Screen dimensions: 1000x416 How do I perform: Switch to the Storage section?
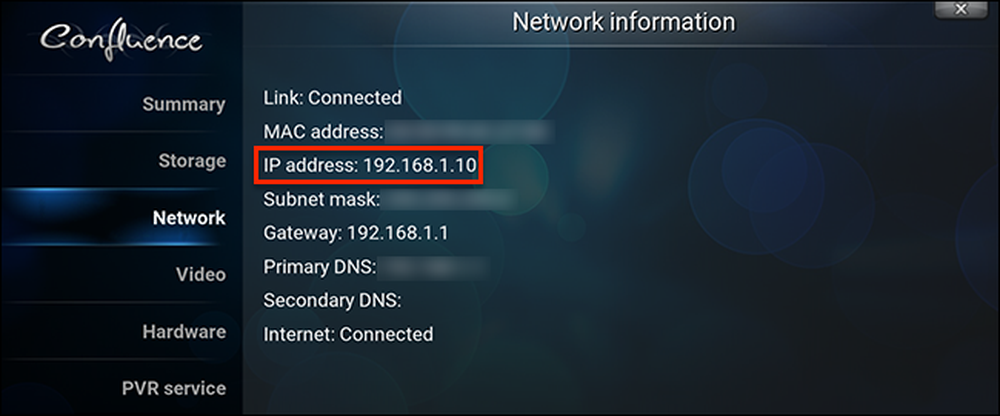click(192, 161)
